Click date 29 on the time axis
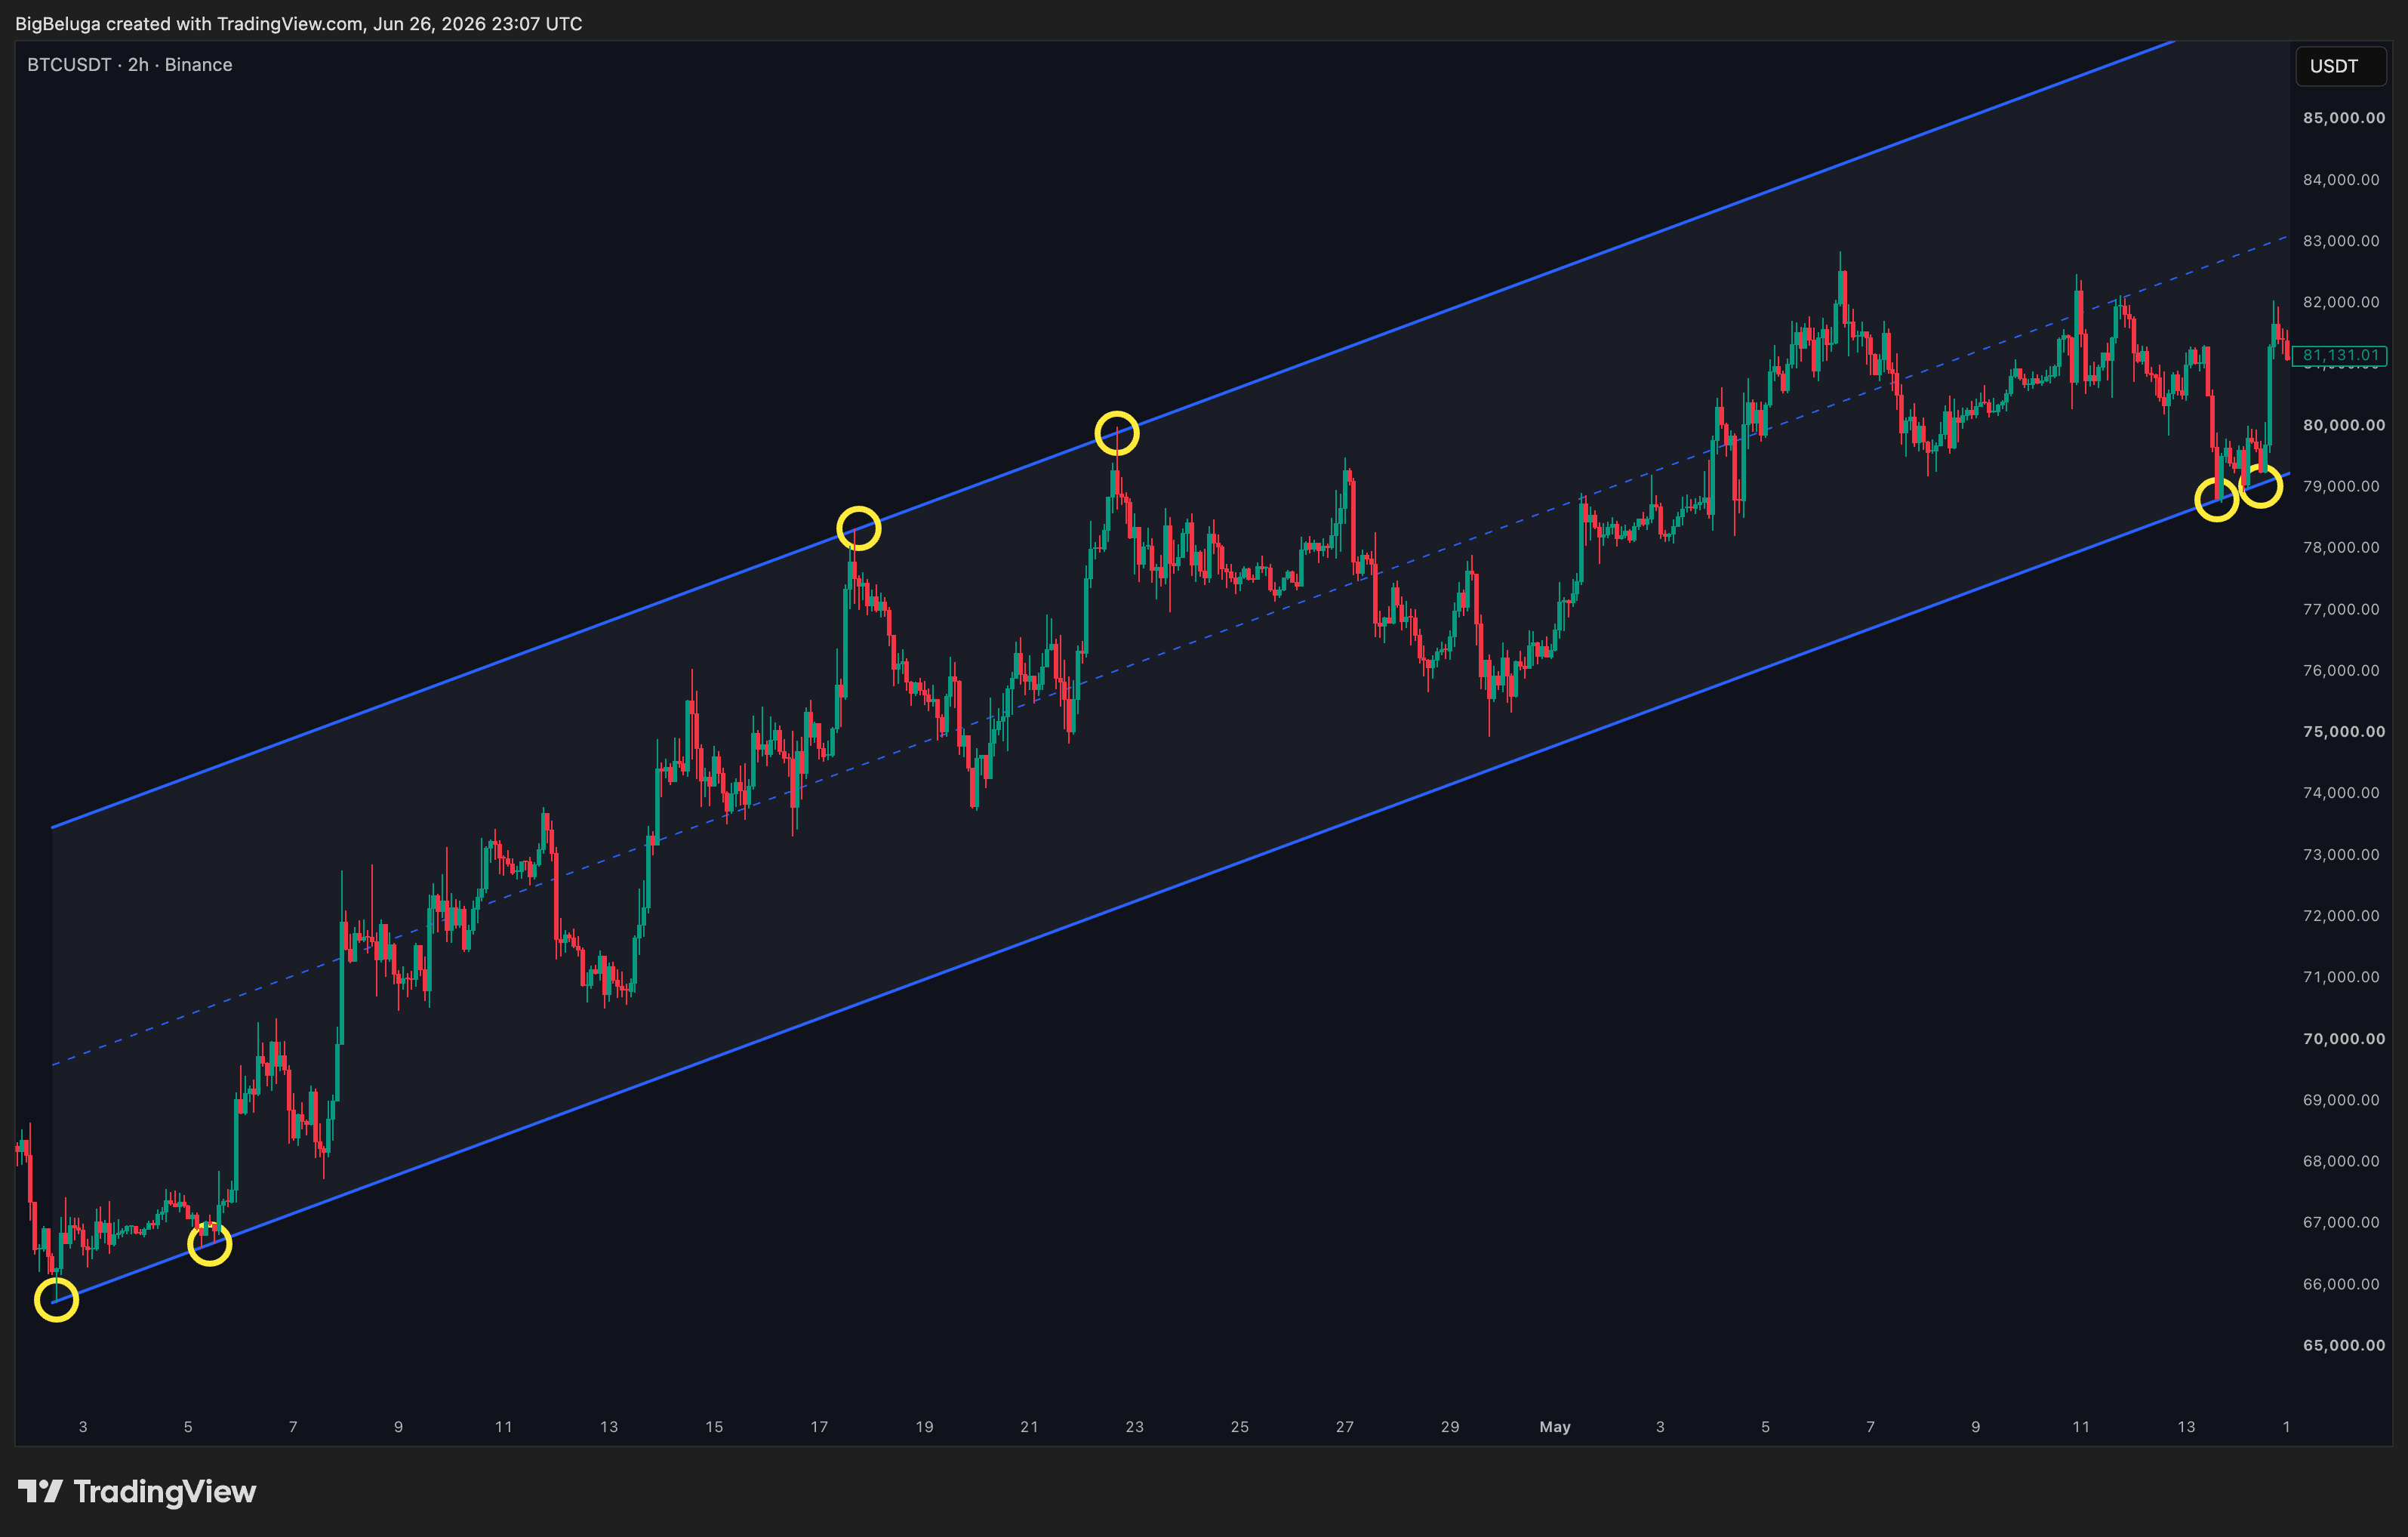The width and height of the screenshot is (2408, 1537). [1450, 1427]
